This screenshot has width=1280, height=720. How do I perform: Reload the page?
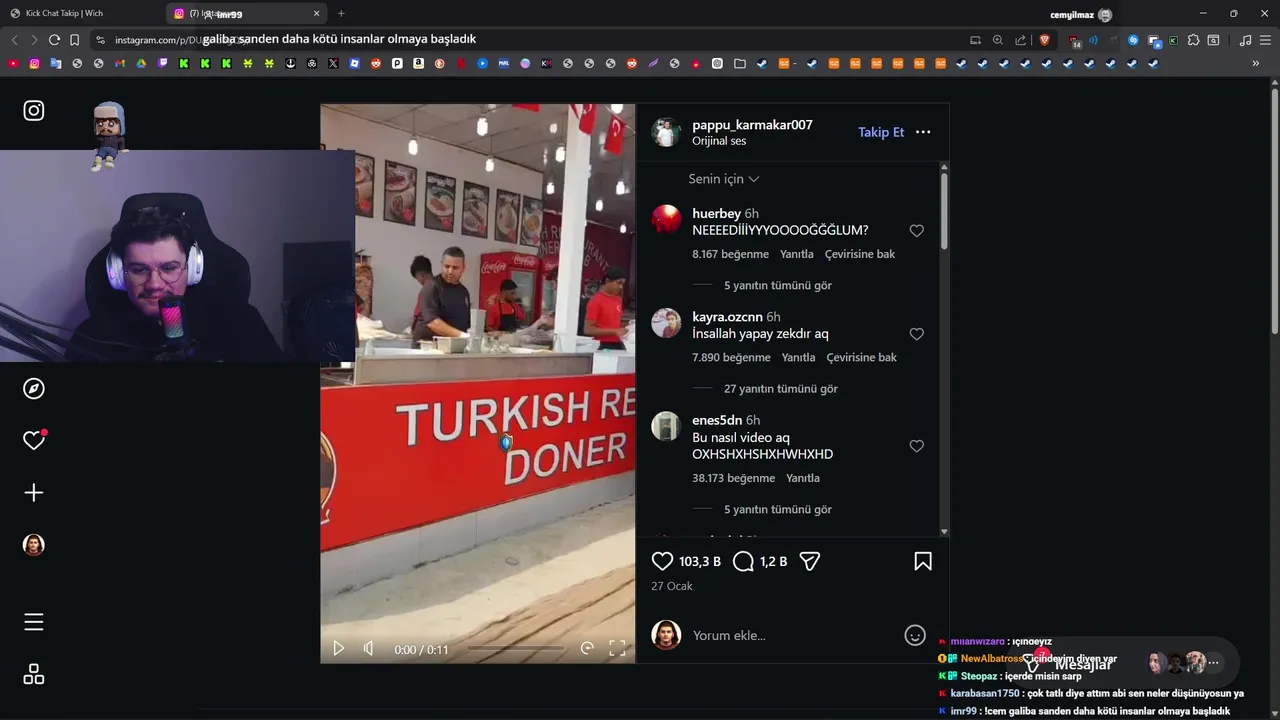(54, 40)
